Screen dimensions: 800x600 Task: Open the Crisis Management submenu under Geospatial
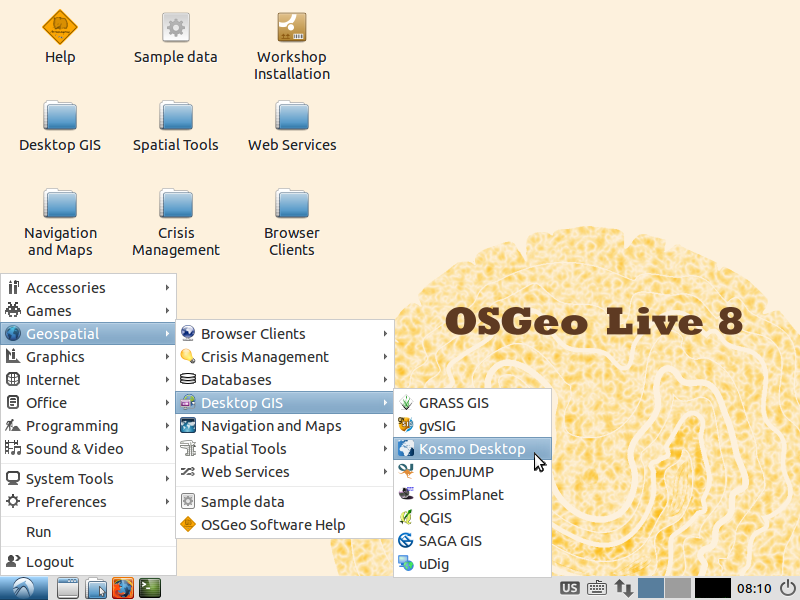pos(285,357)
